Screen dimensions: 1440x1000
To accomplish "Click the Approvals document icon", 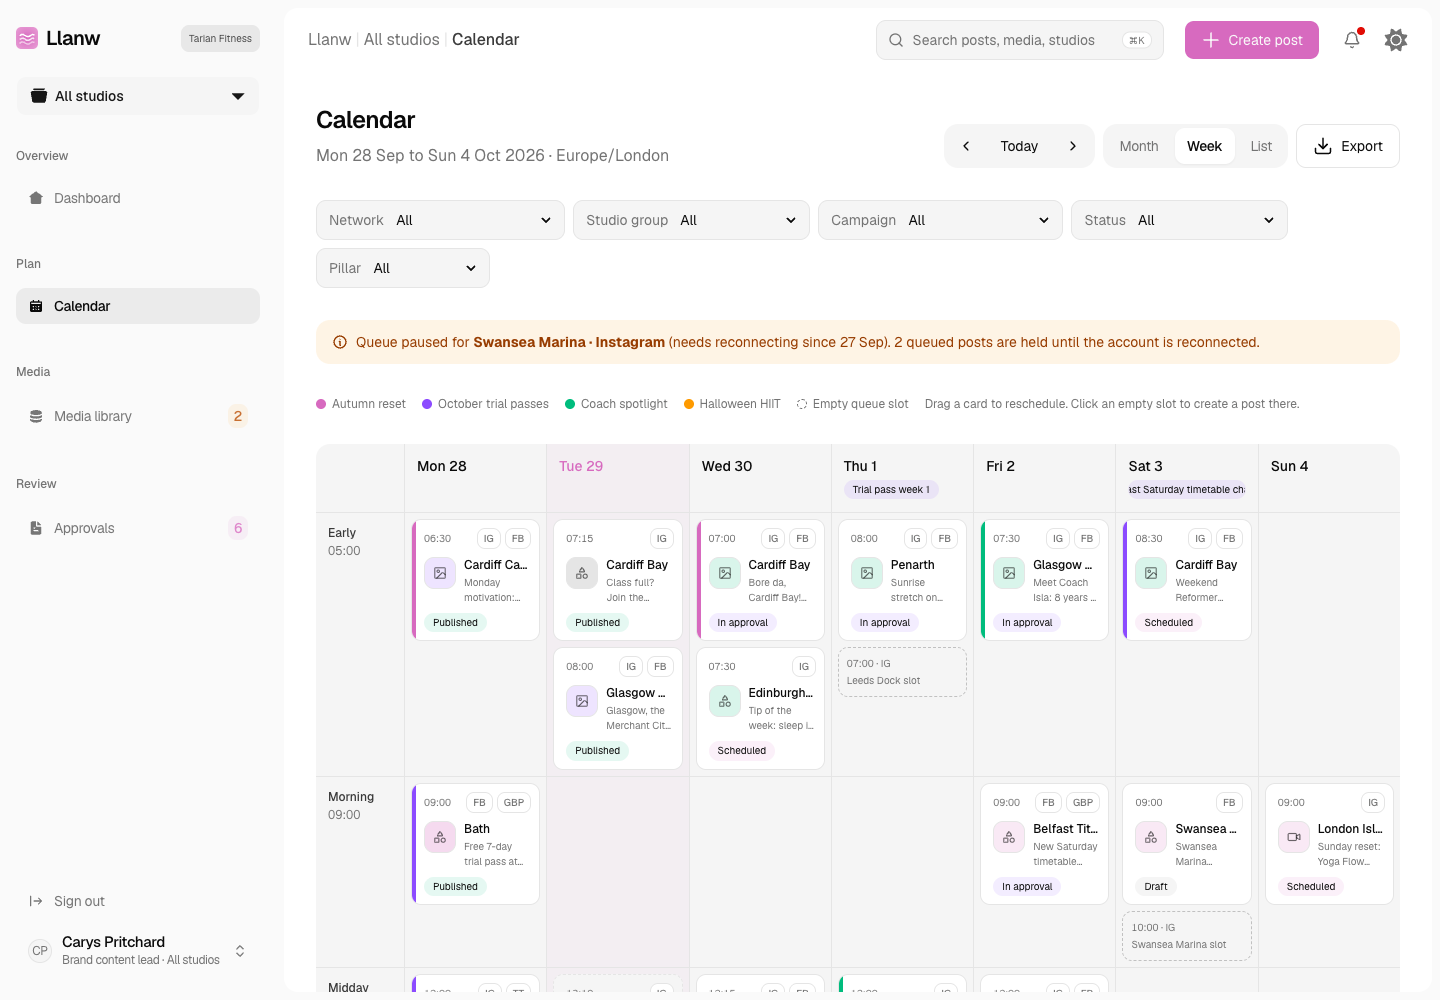I will pos(36,528).
